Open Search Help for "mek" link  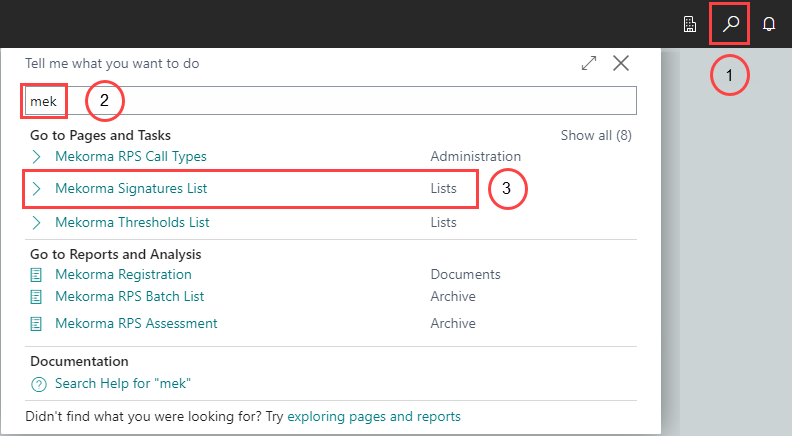[123, 385]
